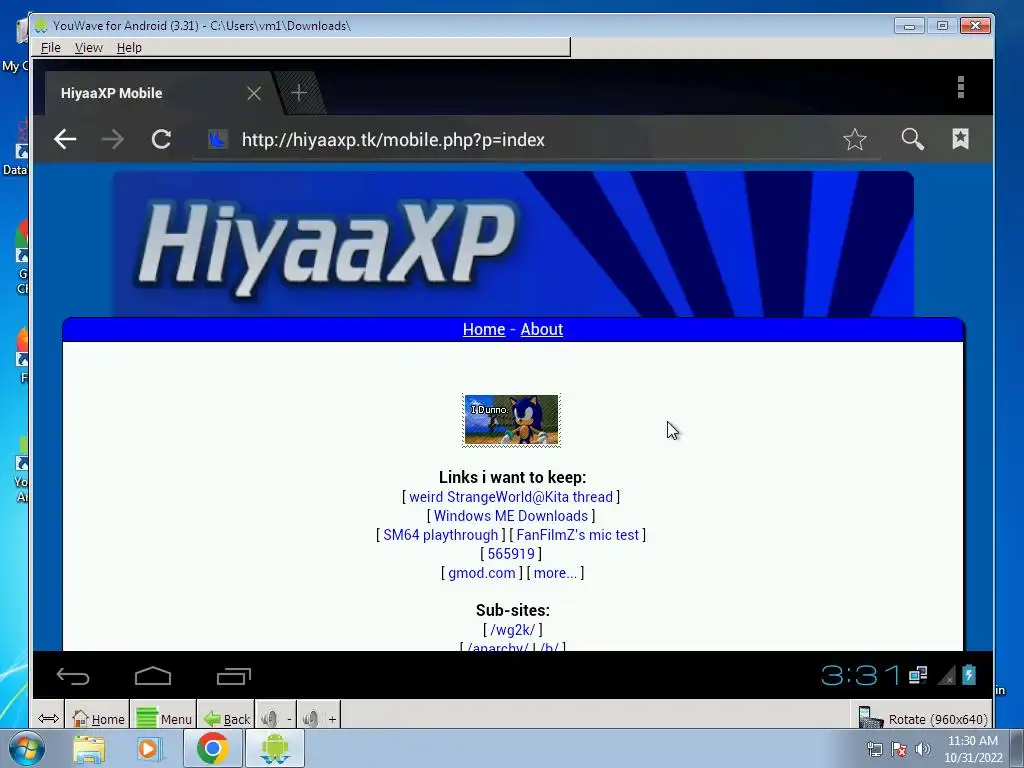
Task: Open Windows Media Player from taskbar
Action: (x=149, y=748)
